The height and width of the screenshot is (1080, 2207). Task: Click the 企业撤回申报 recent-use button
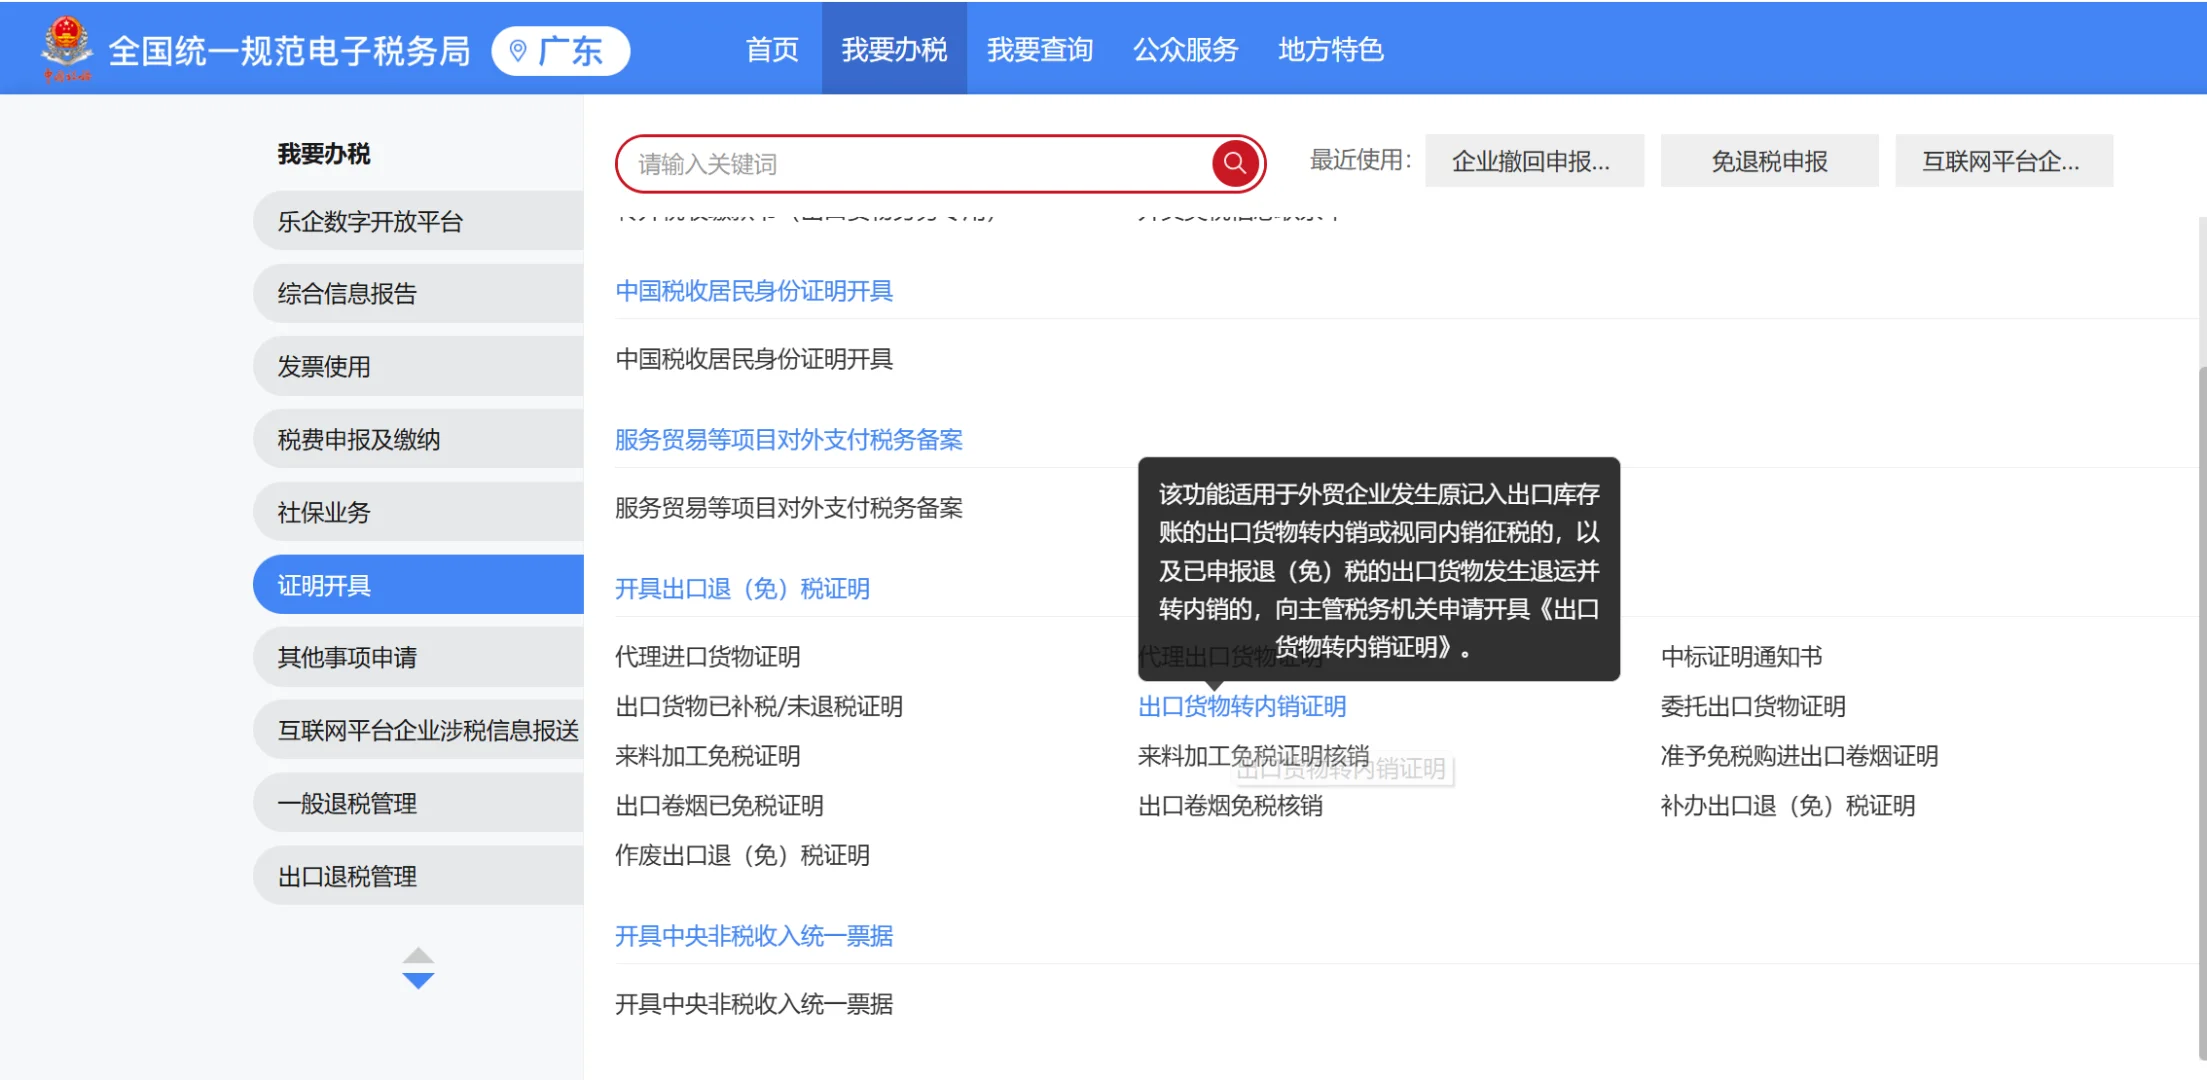1534,160
